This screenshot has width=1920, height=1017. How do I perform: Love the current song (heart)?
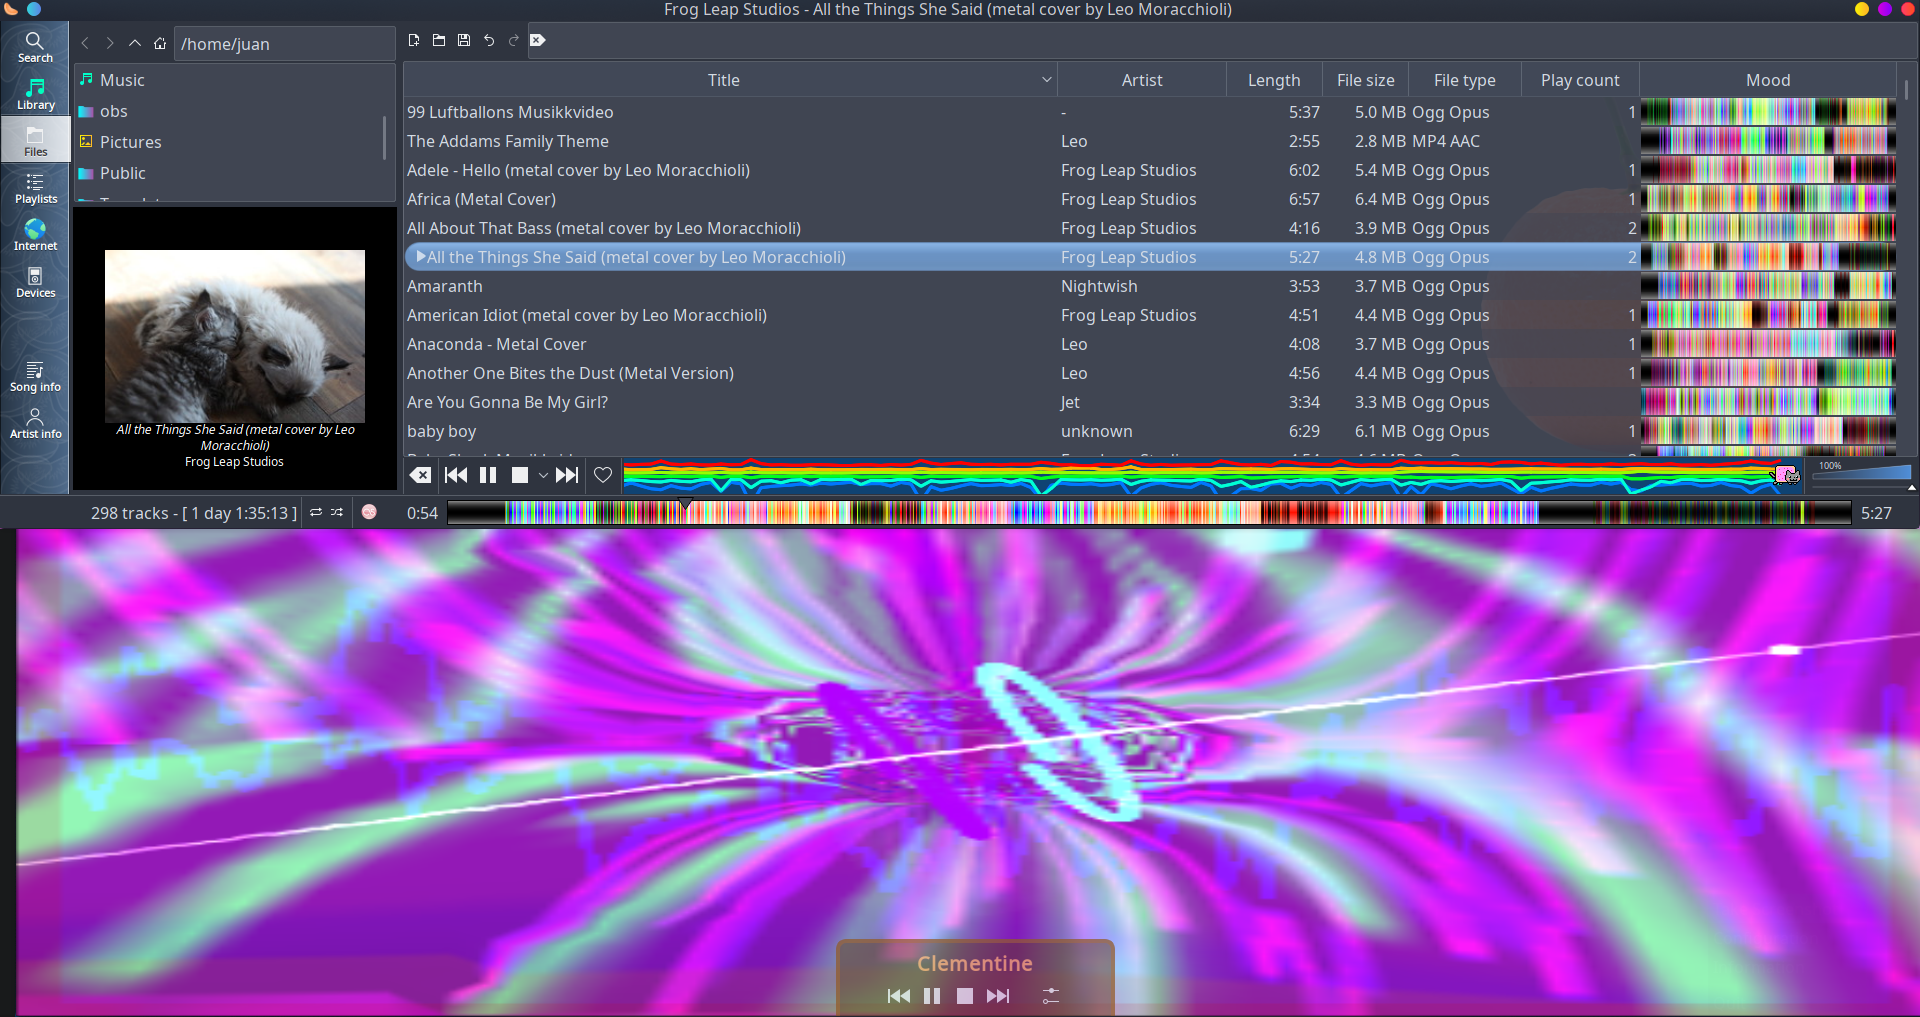[603, 475]
